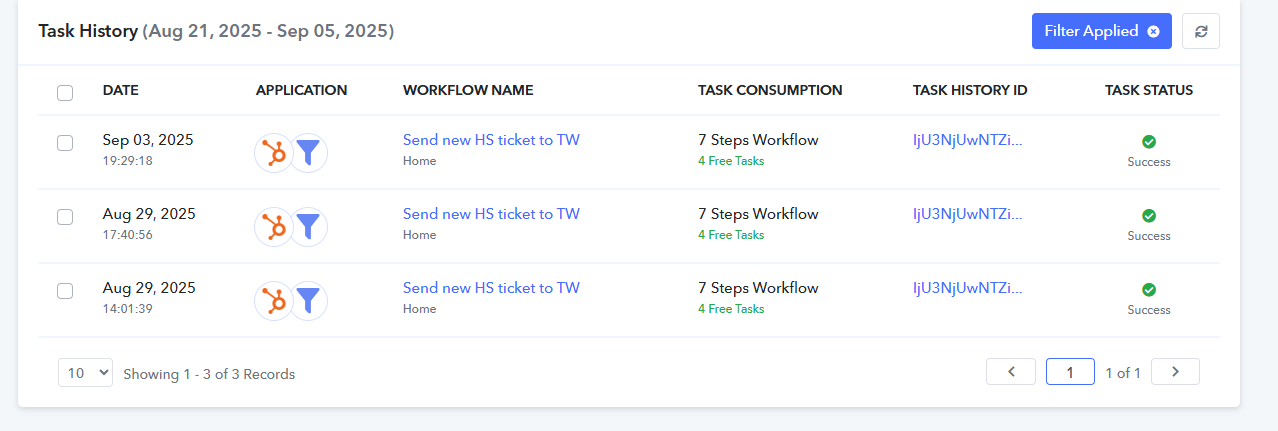
Task: Click the funnel icon in the 17:40:56 row
Action: 309,226
